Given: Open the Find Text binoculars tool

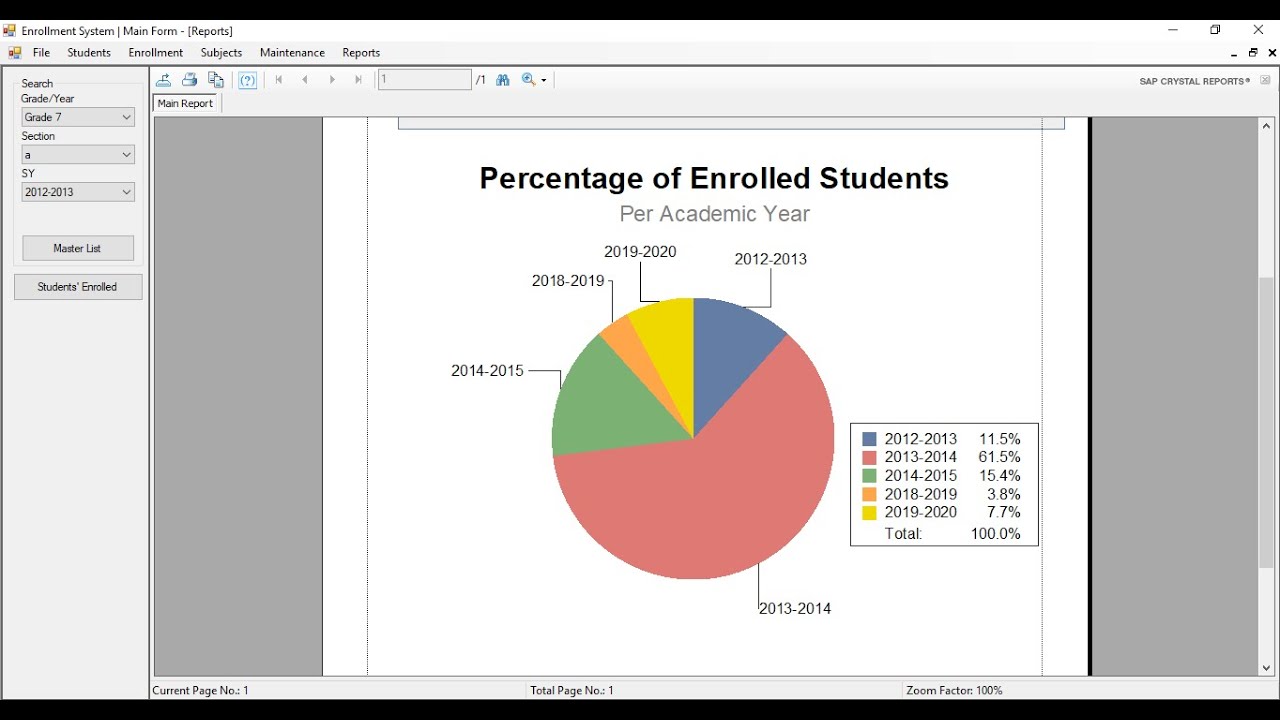Looking at the screenshot, I should pos(503,80).
